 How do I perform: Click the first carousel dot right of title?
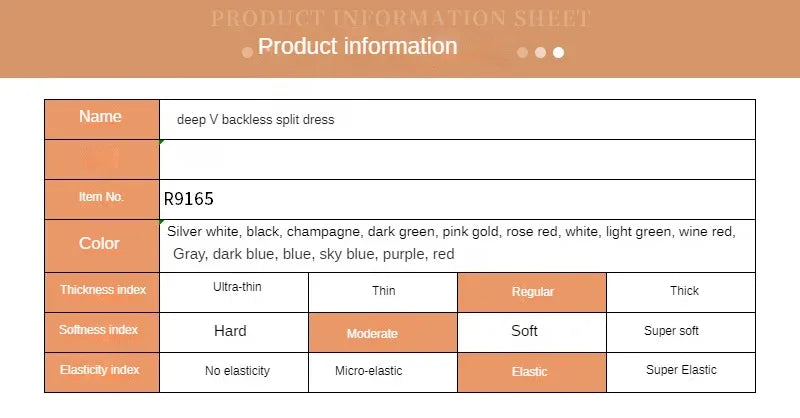point(522,53)
